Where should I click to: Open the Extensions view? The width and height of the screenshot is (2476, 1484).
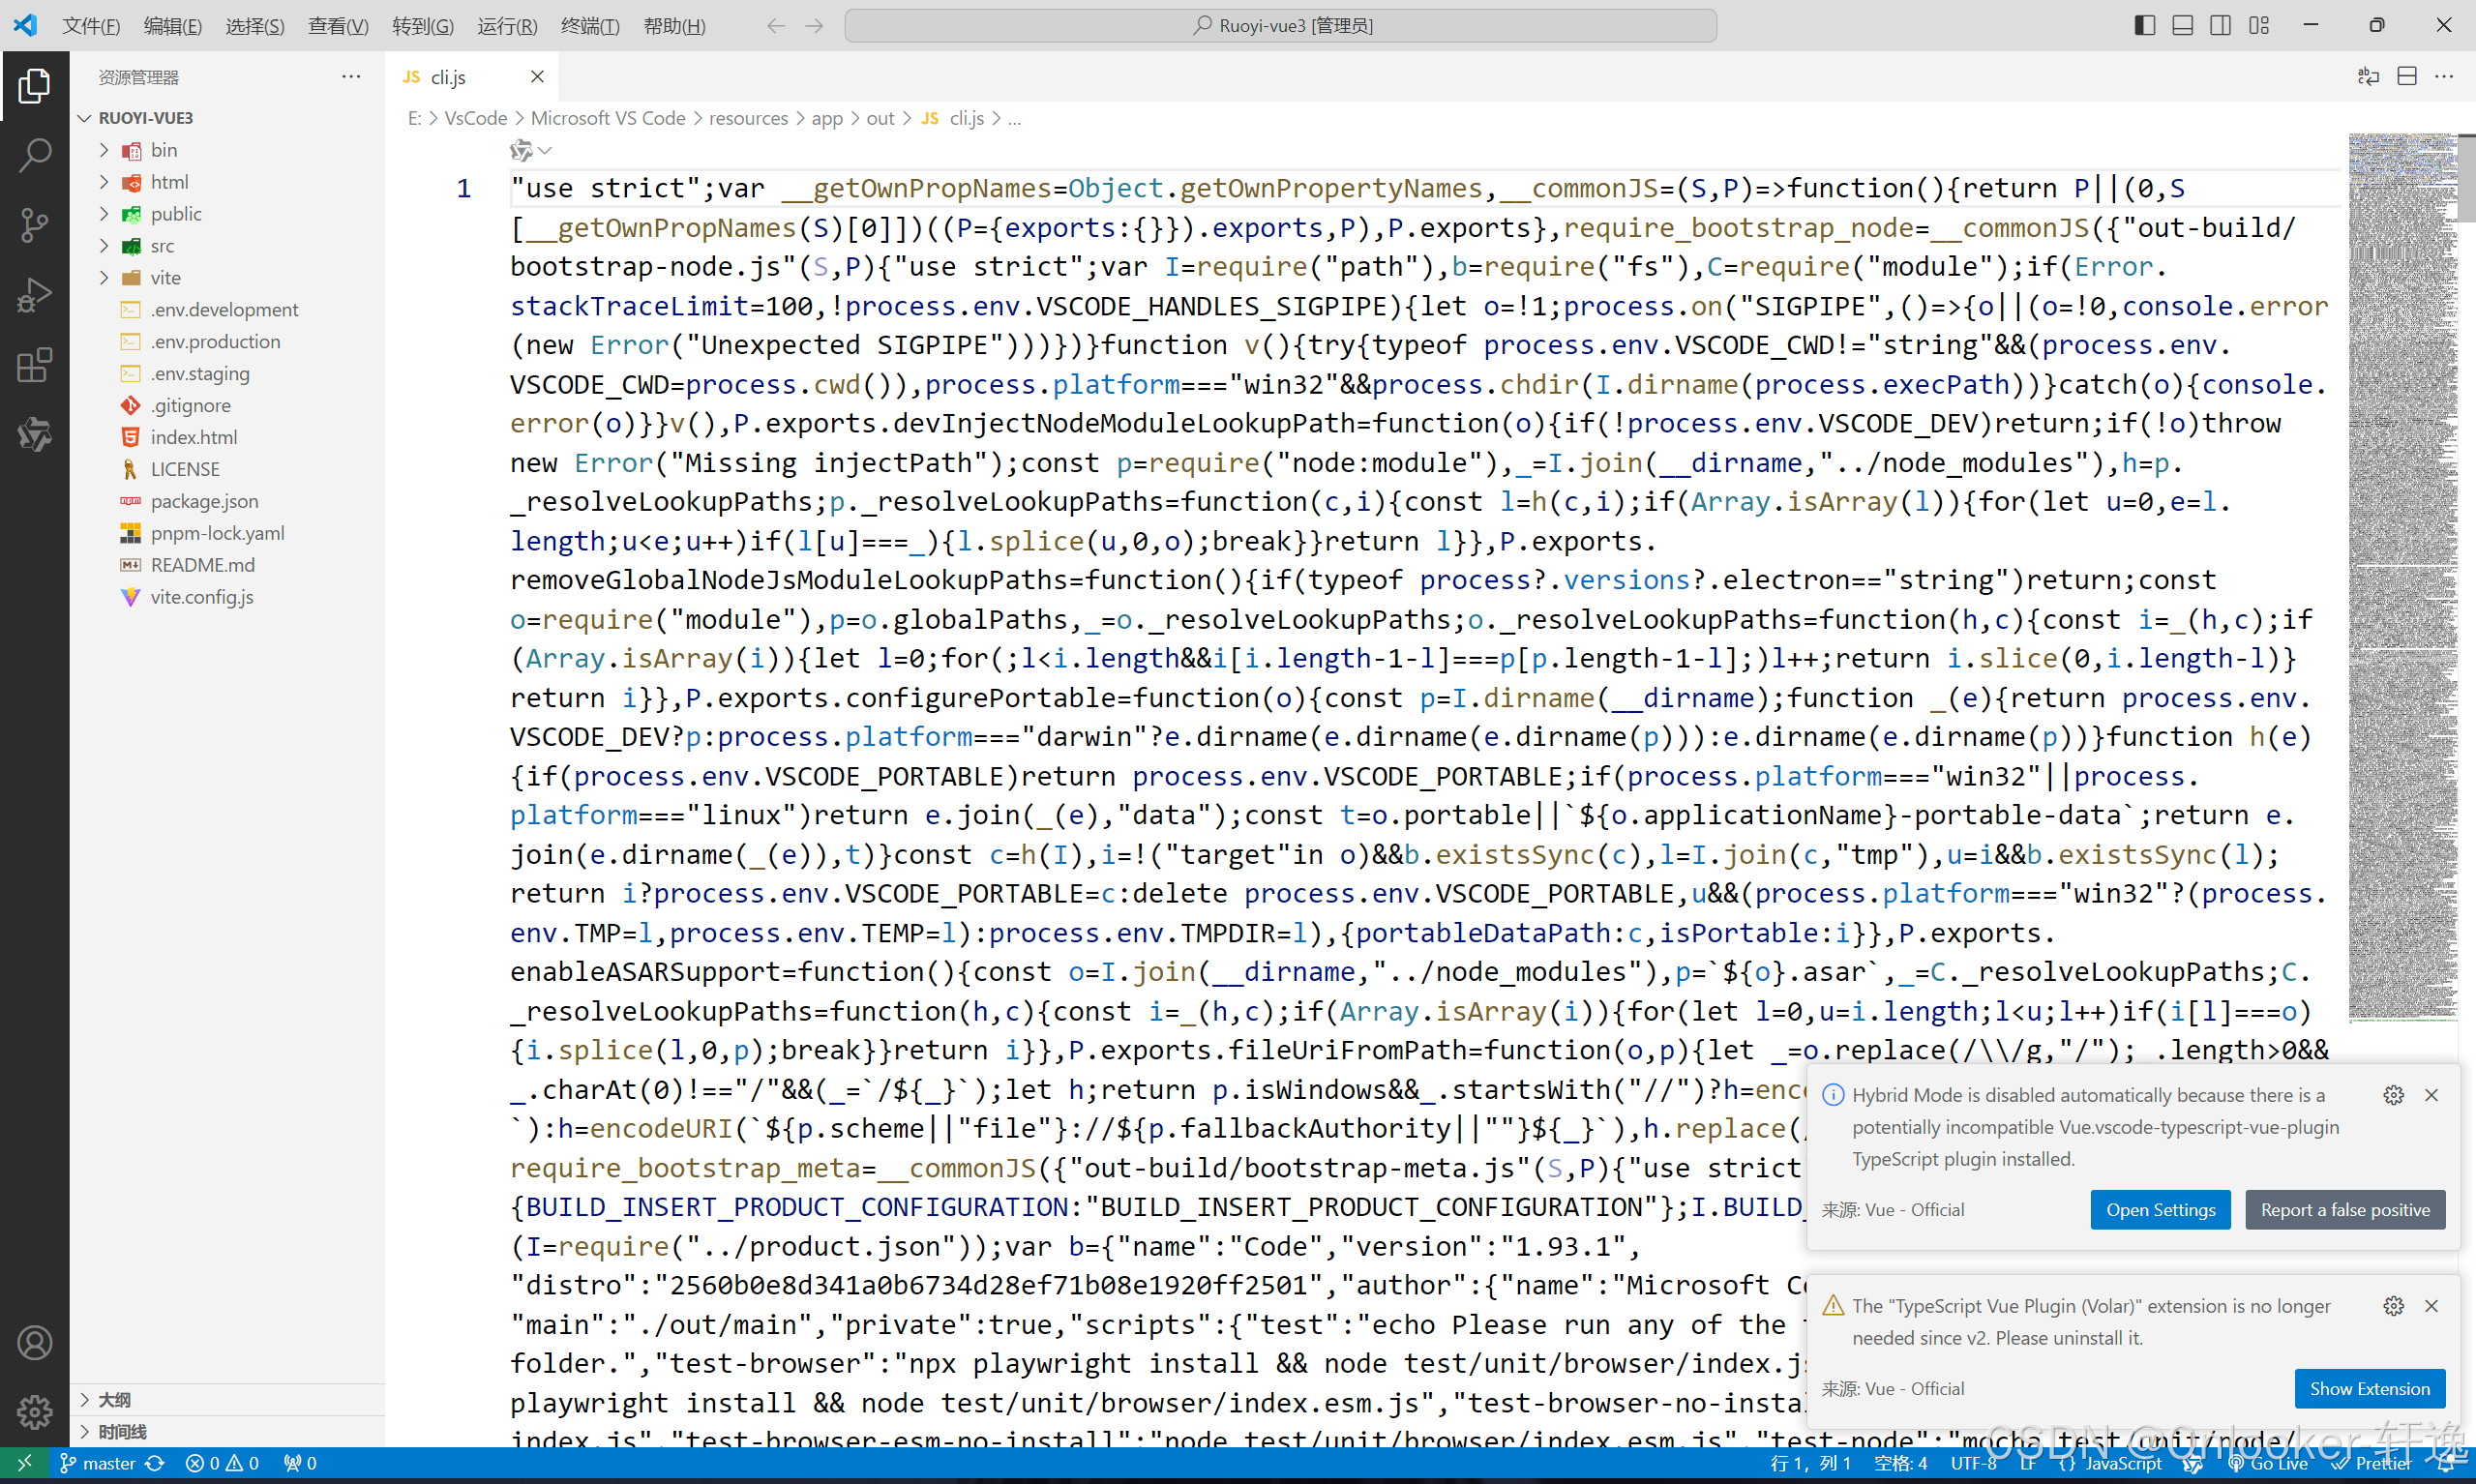click(x=34, y=365)
